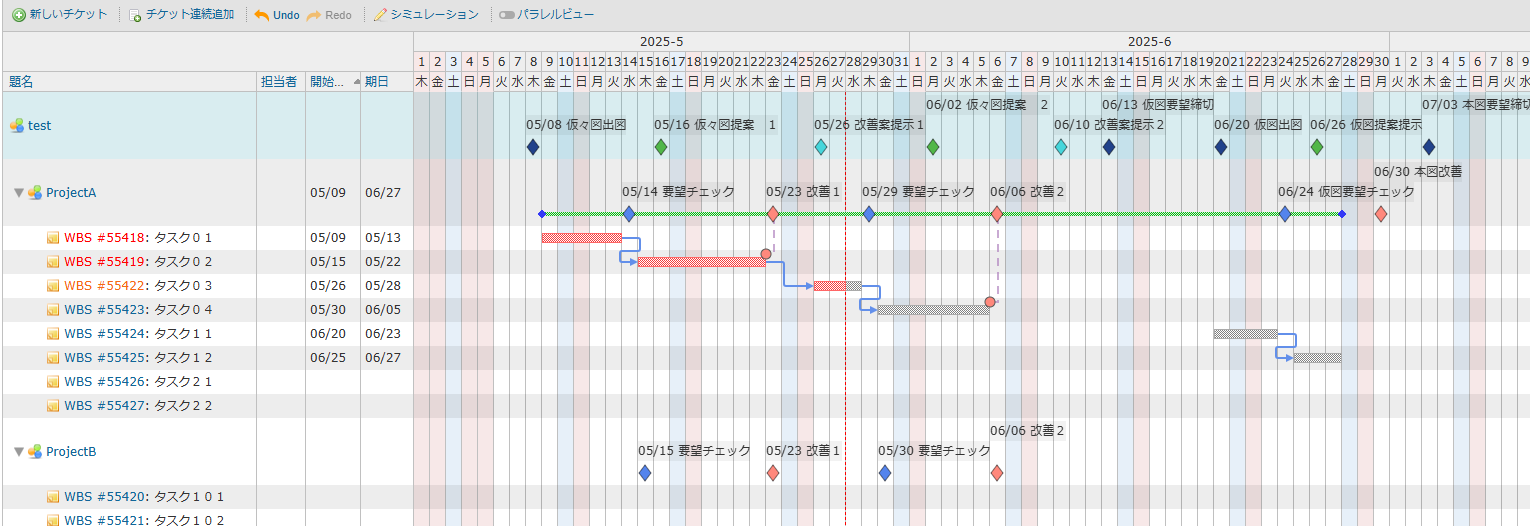Collapse the ProjectA tree node
Viewport: 1530px width, 526px height.
coord(19,193)
